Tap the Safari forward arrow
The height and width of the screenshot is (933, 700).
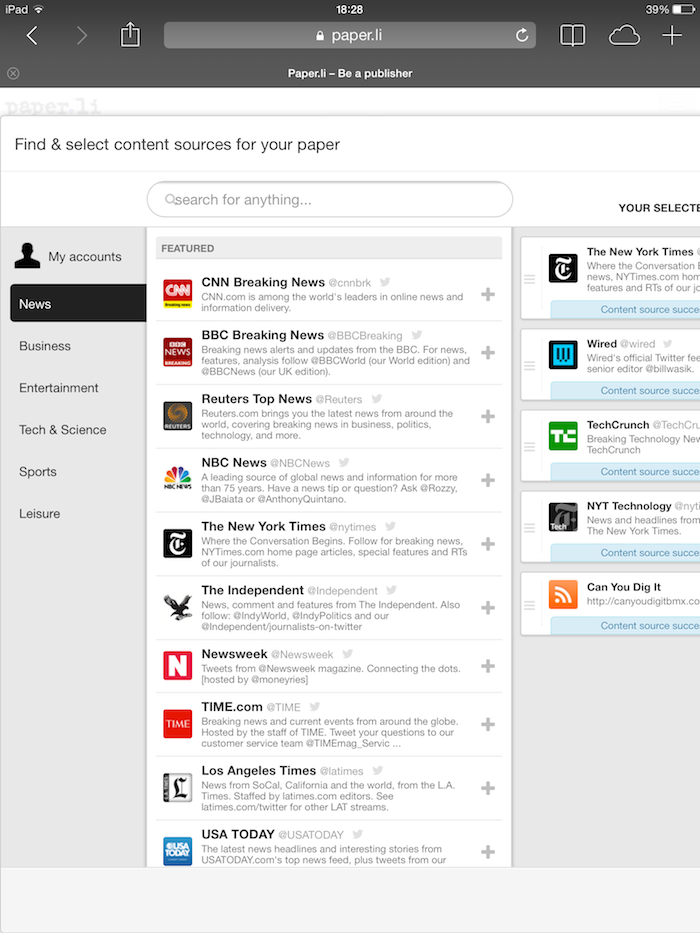point(82,36)
